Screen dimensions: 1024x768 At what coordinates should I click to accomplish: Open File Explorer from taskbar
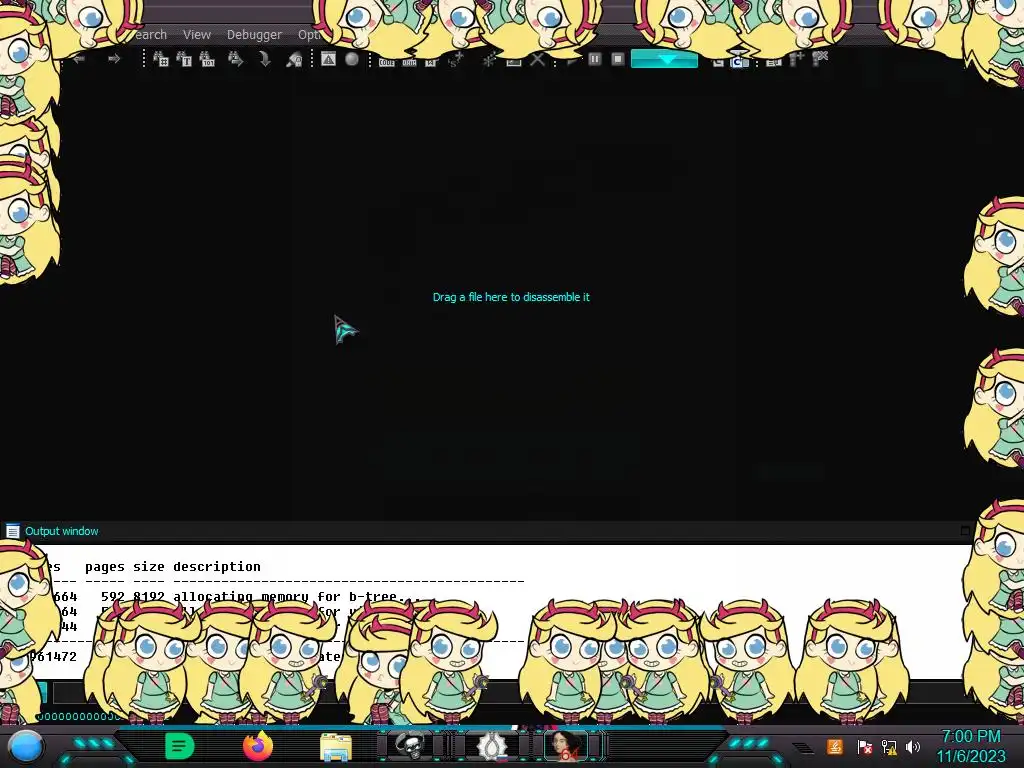[x=336, y=746]
